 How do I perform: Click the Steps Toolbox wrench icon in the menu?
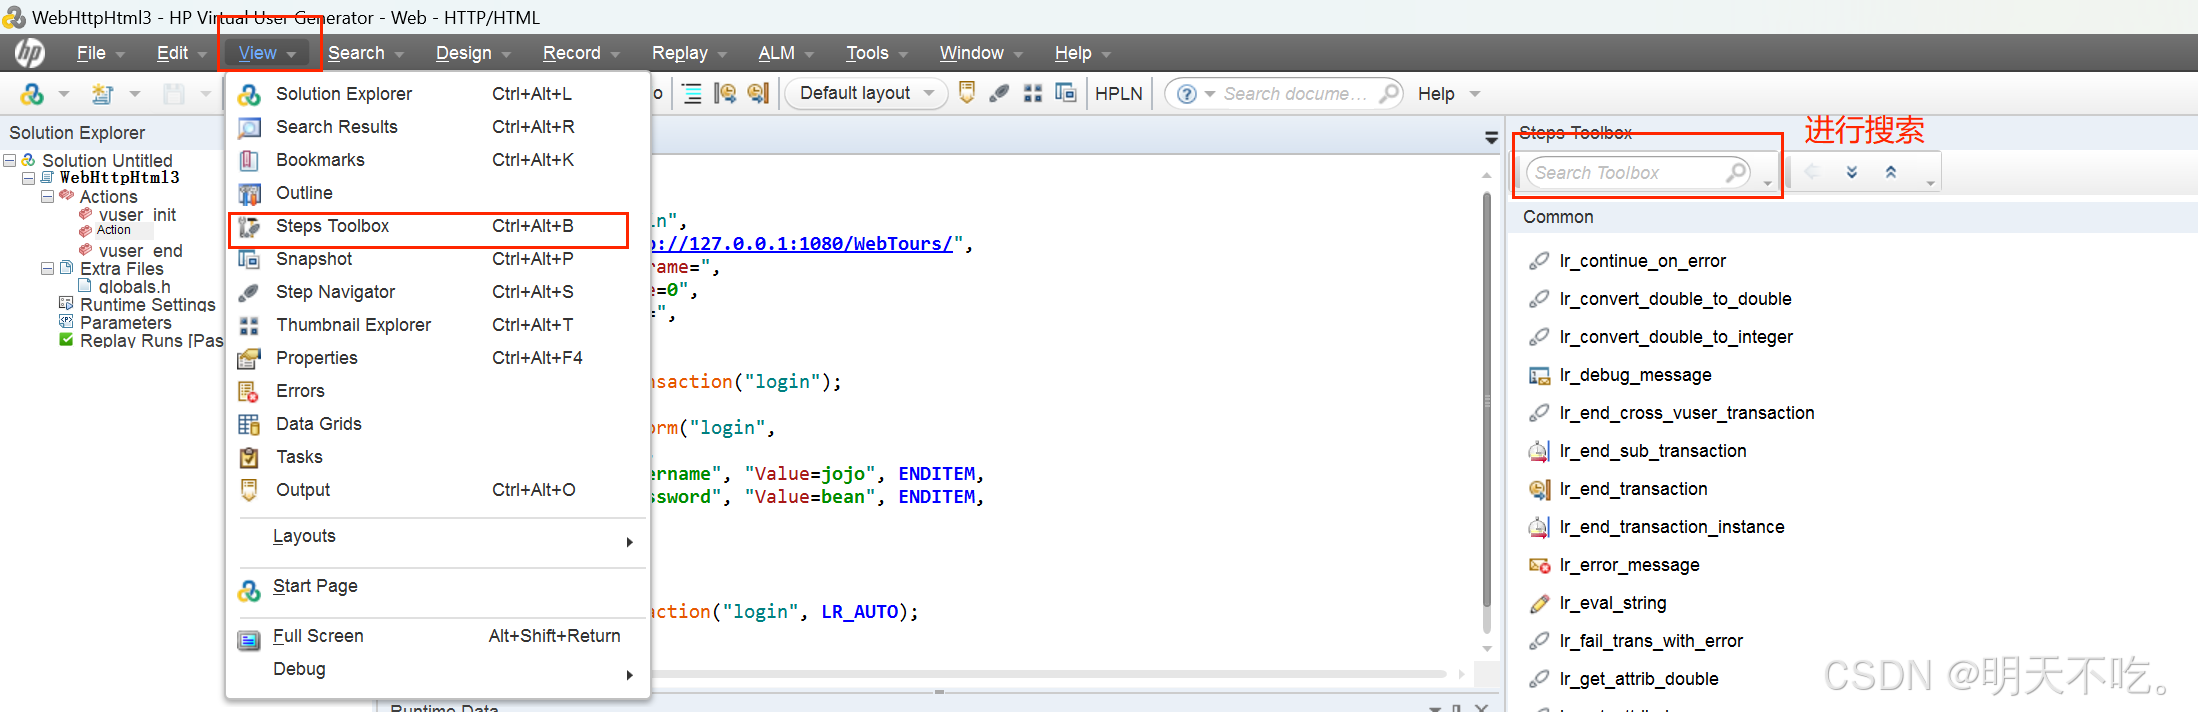(x=249, y=226)
